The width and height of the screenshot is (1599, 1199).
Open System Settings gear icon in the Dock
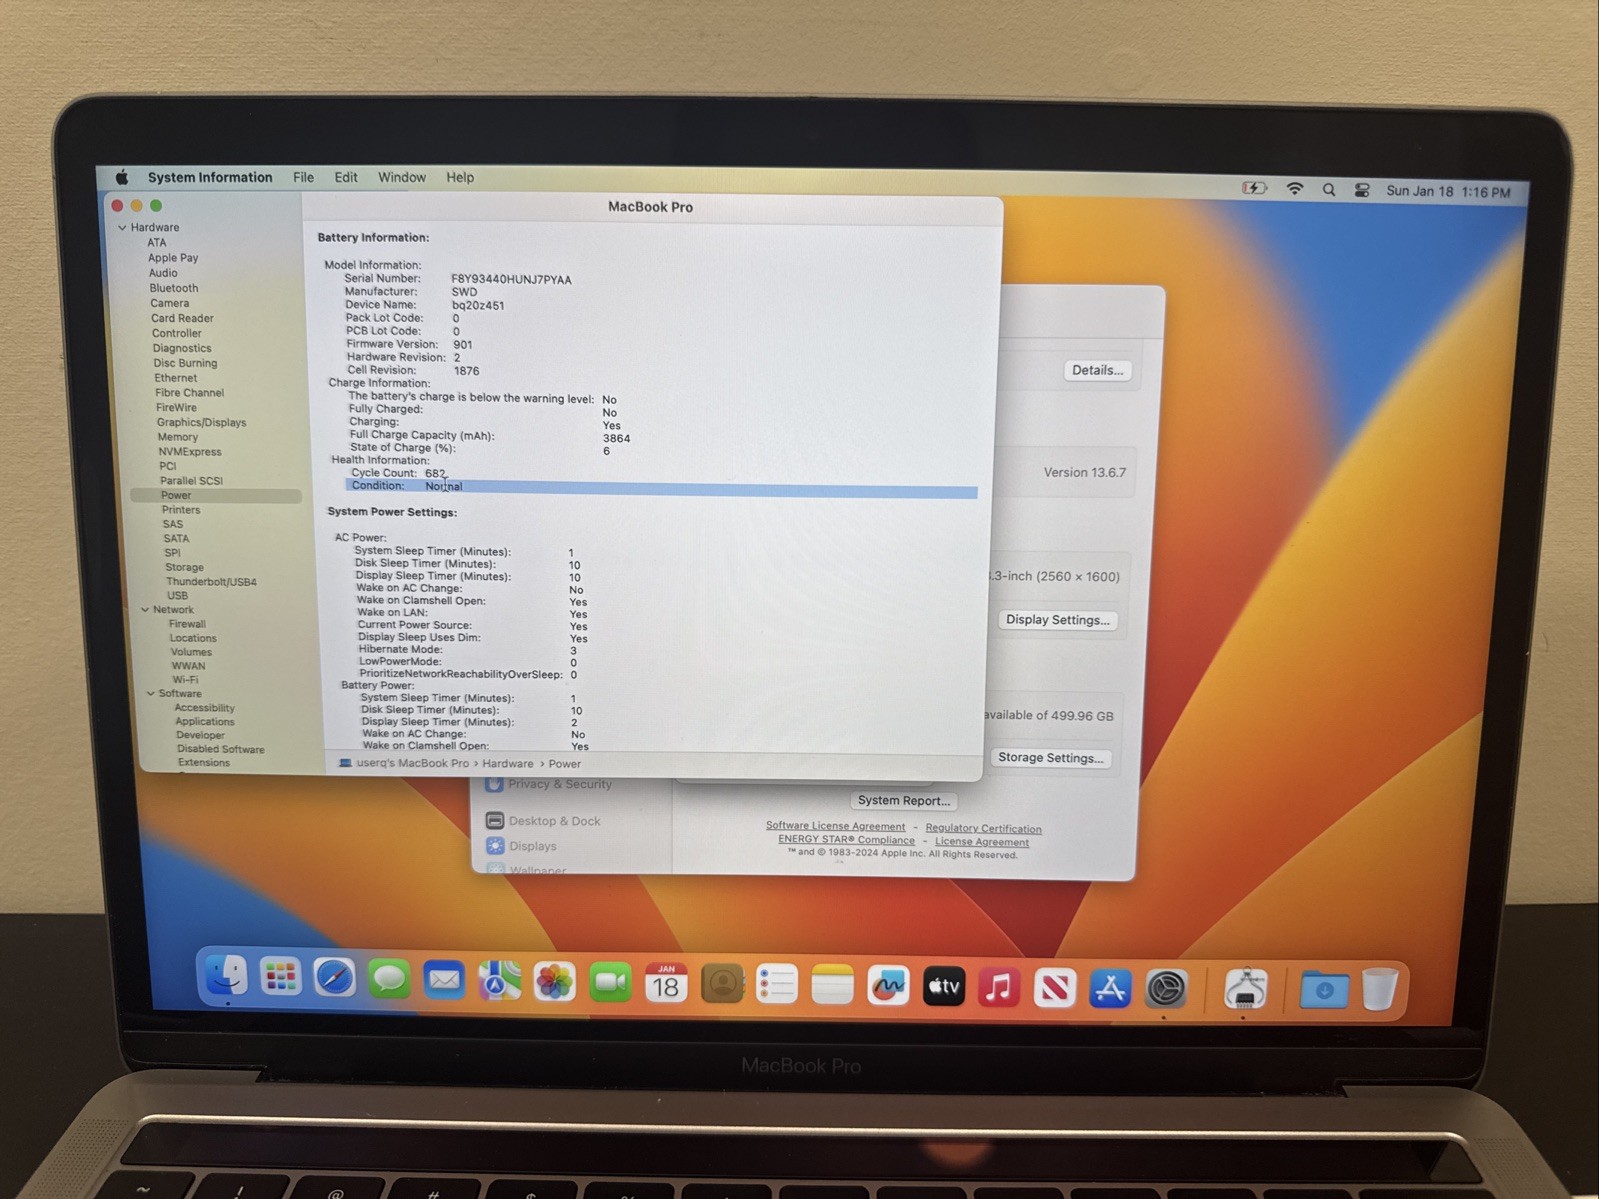tap(1166, 990)
